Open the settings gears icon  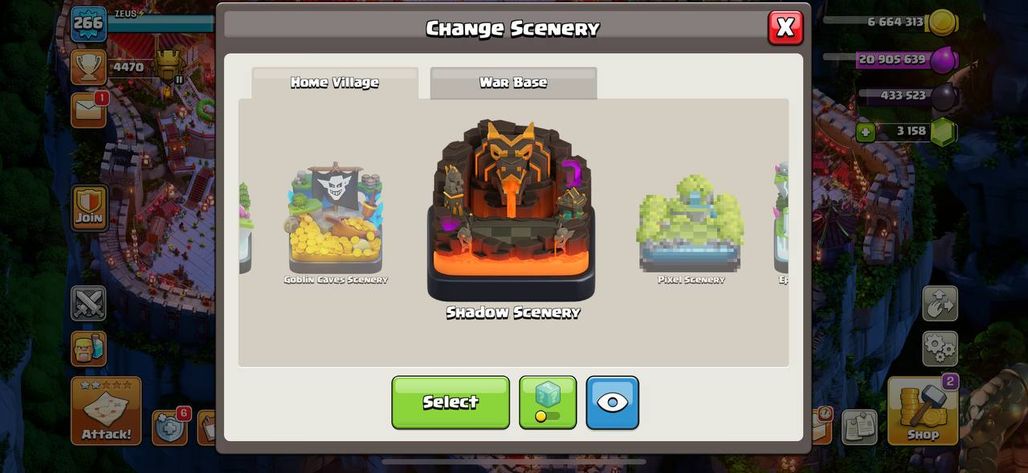[x=940, y=348]
